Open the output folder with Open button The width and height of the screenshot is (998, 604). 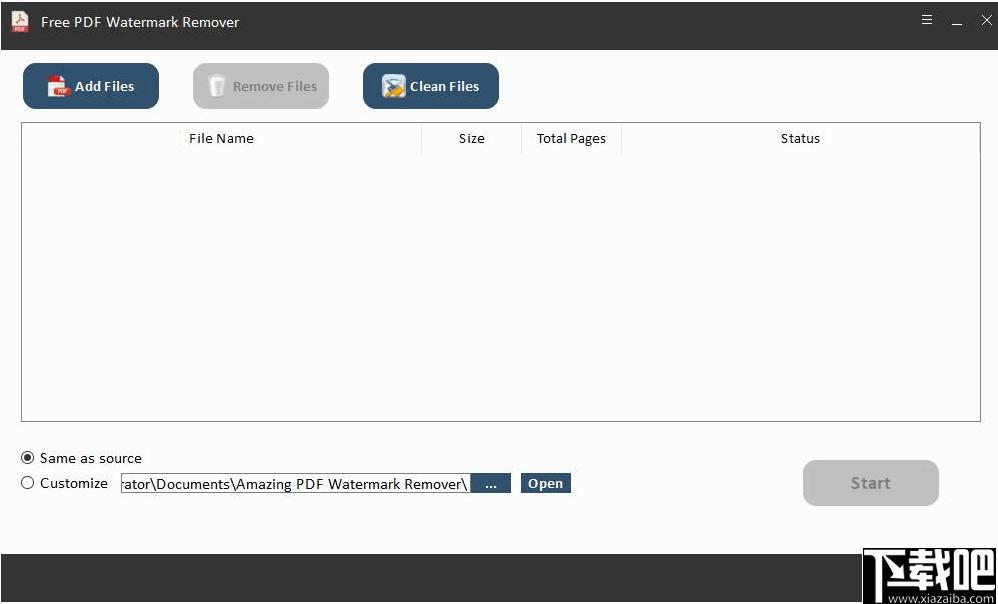pos(545,483)
